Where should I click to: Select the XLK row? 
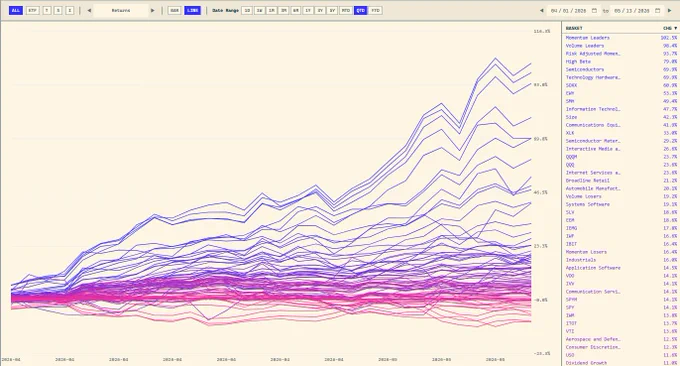[621, 133]
